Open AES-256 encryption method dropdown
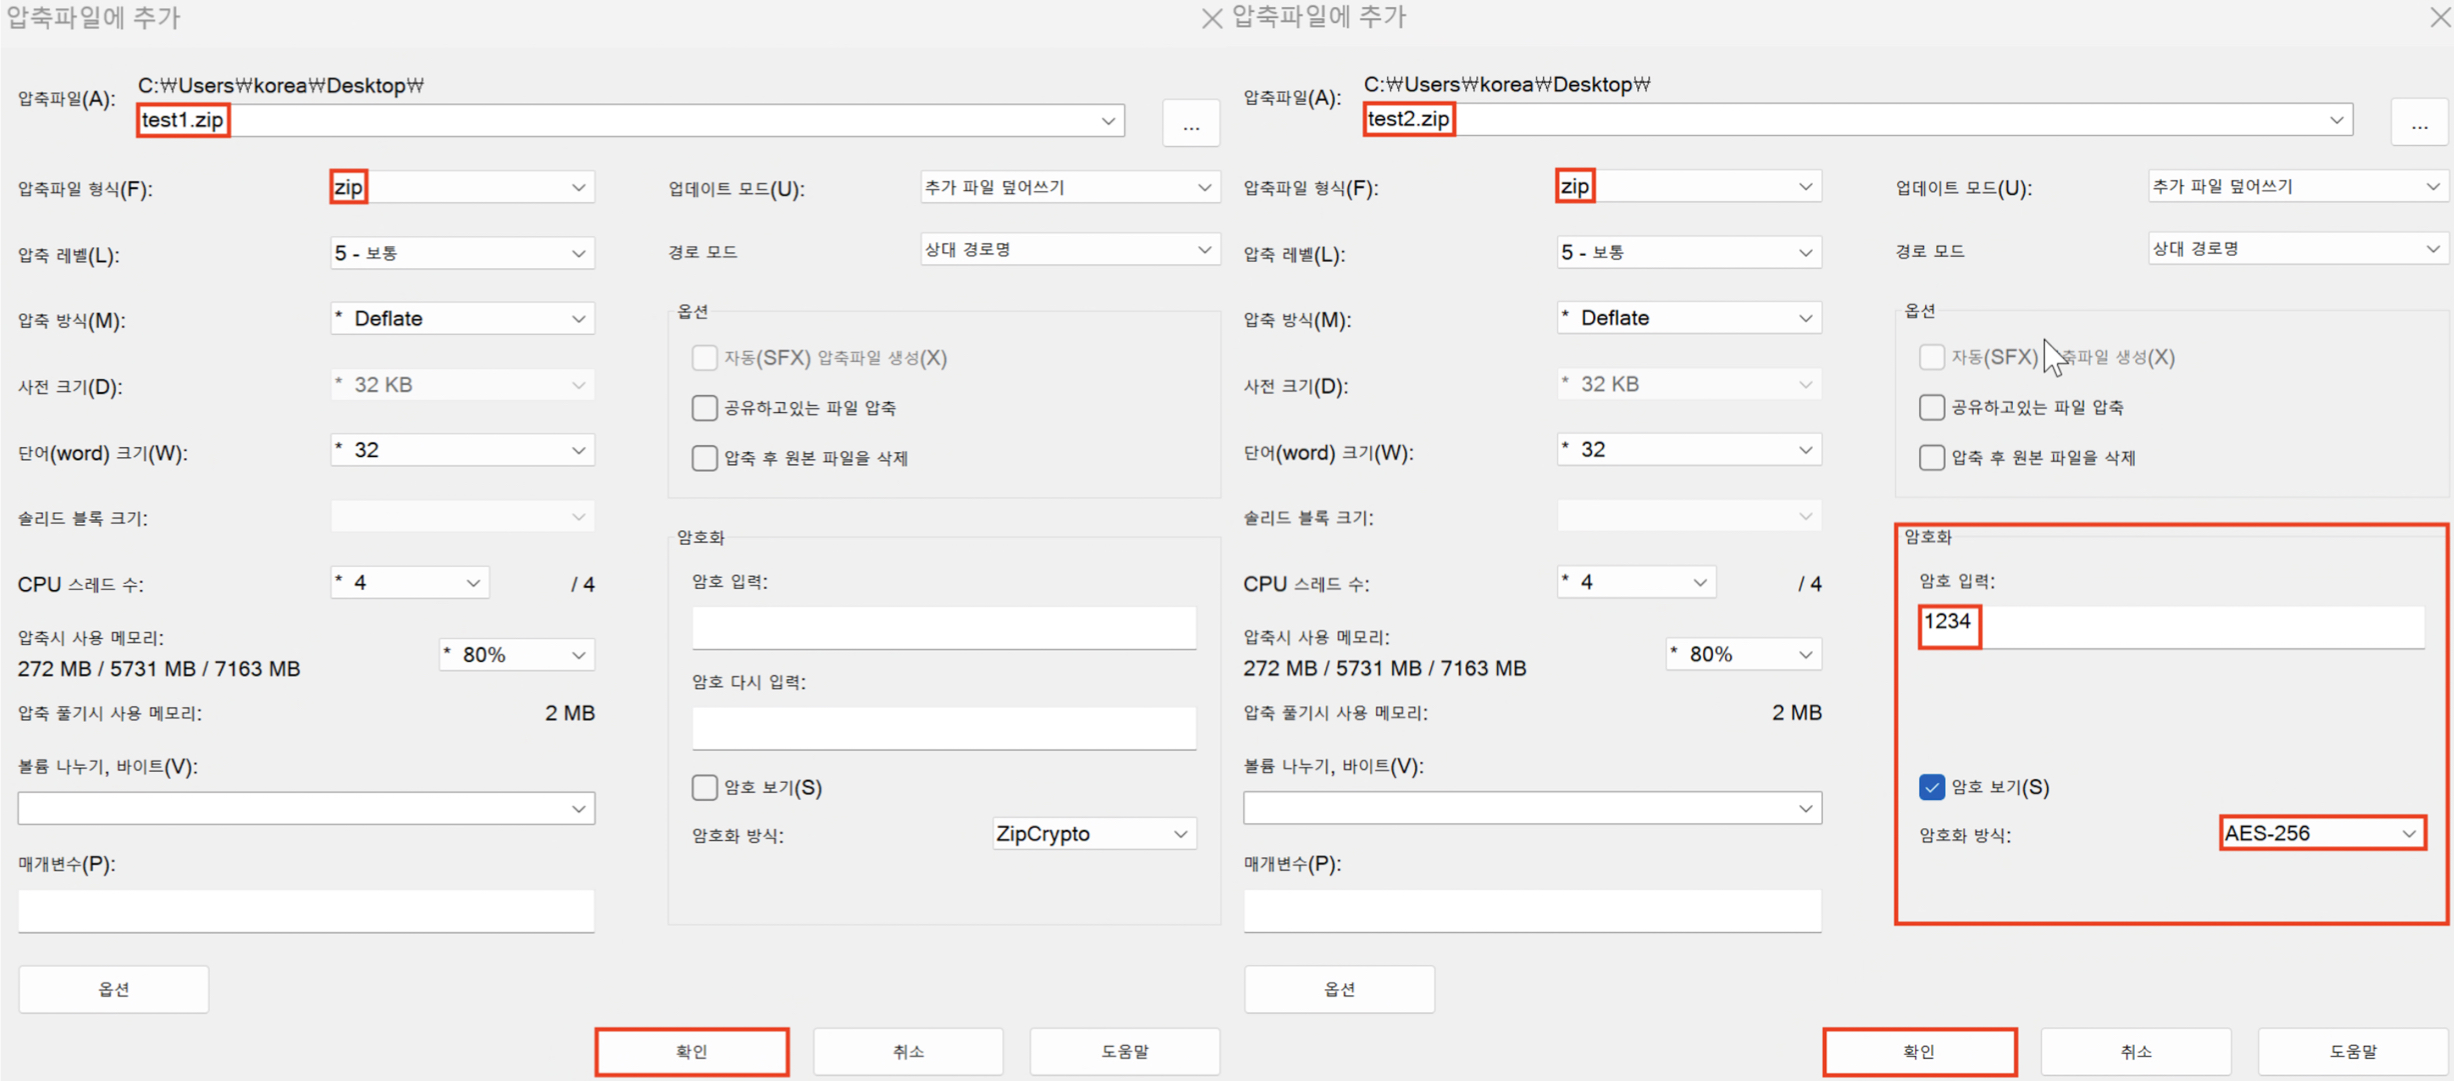The image size is (2454, 1081). (x=2321, y=833)
